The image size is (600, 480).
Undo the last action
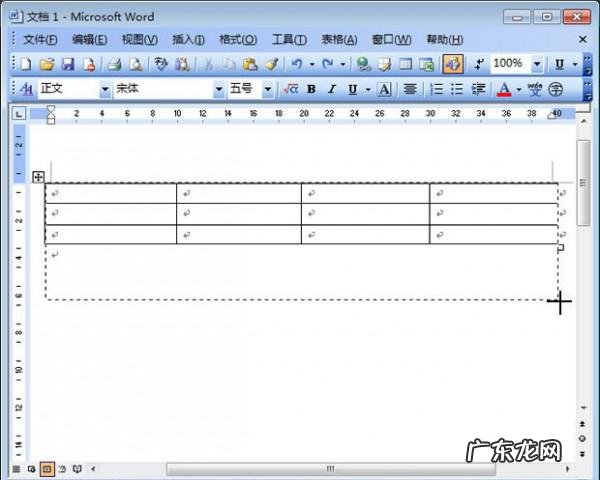click(297, 64)
